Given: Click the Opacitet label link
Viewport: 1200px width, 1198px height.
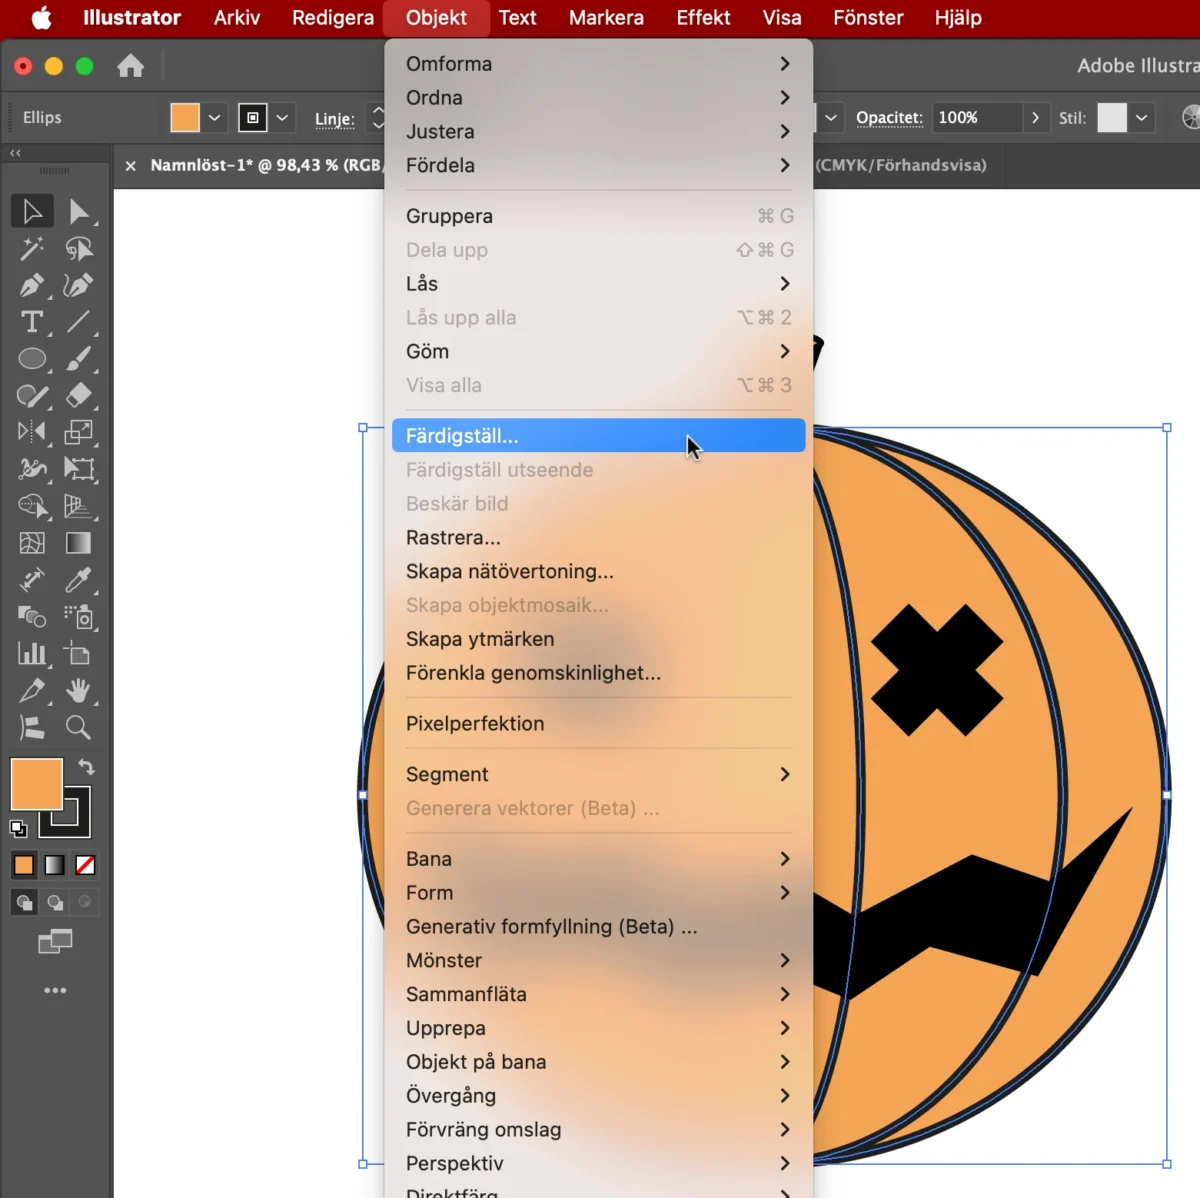Looking at the screenshot, I should [889, 118].
